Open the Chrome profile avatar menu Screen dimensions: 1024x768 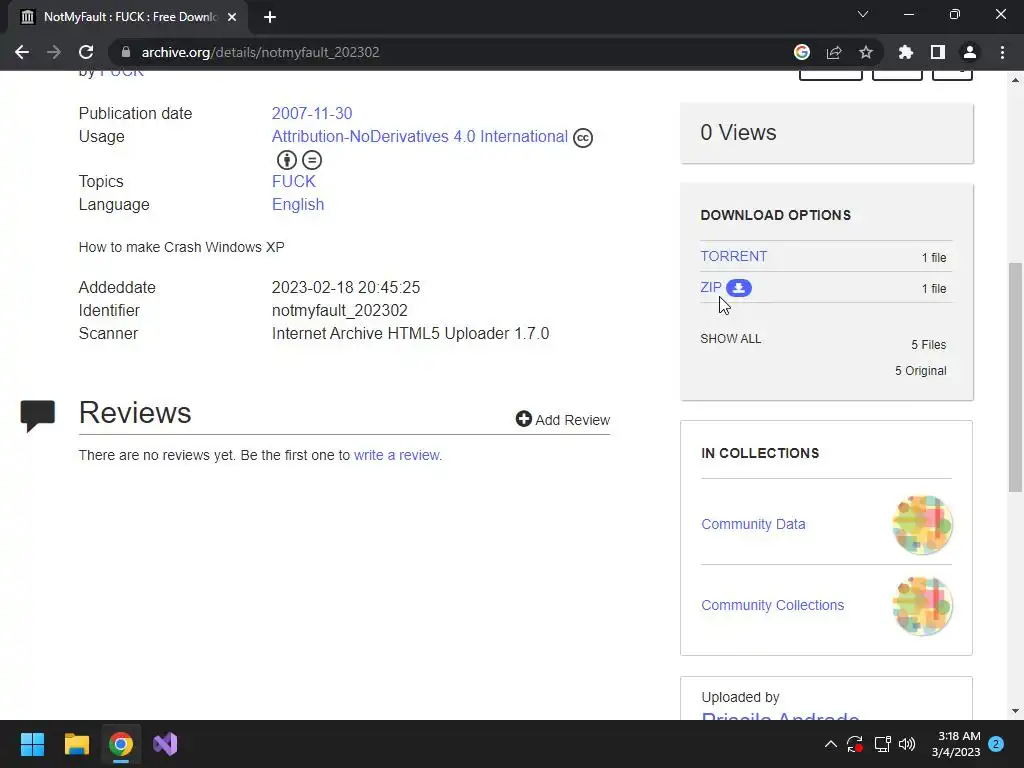[970, 52]
